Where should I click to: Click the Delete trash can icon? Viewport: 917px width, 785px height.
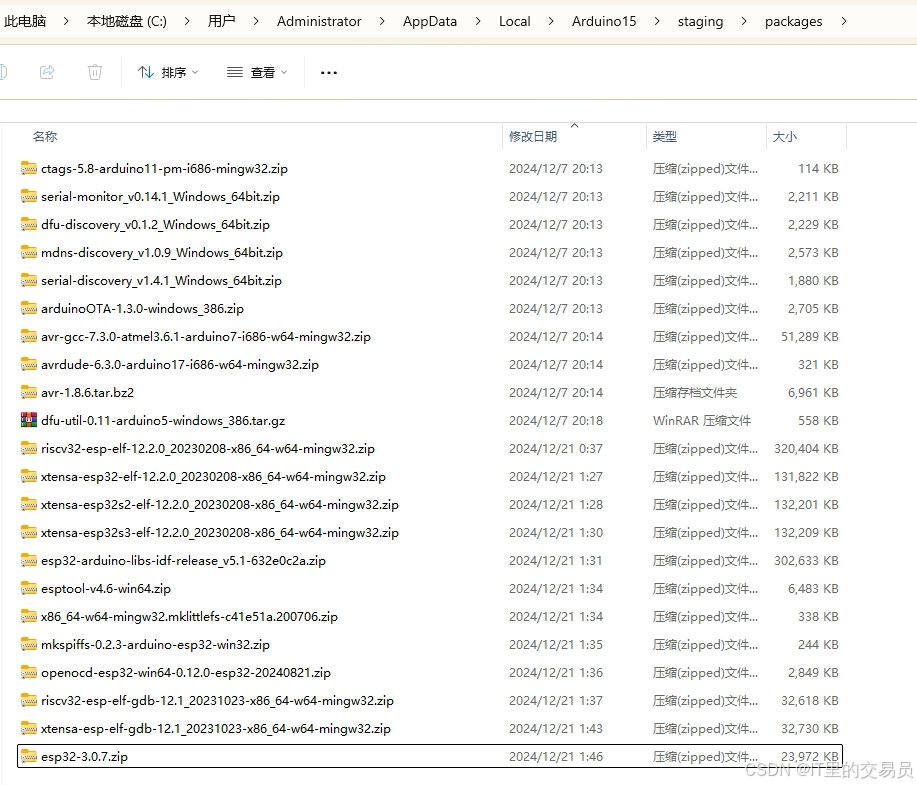tap(95, 72)
